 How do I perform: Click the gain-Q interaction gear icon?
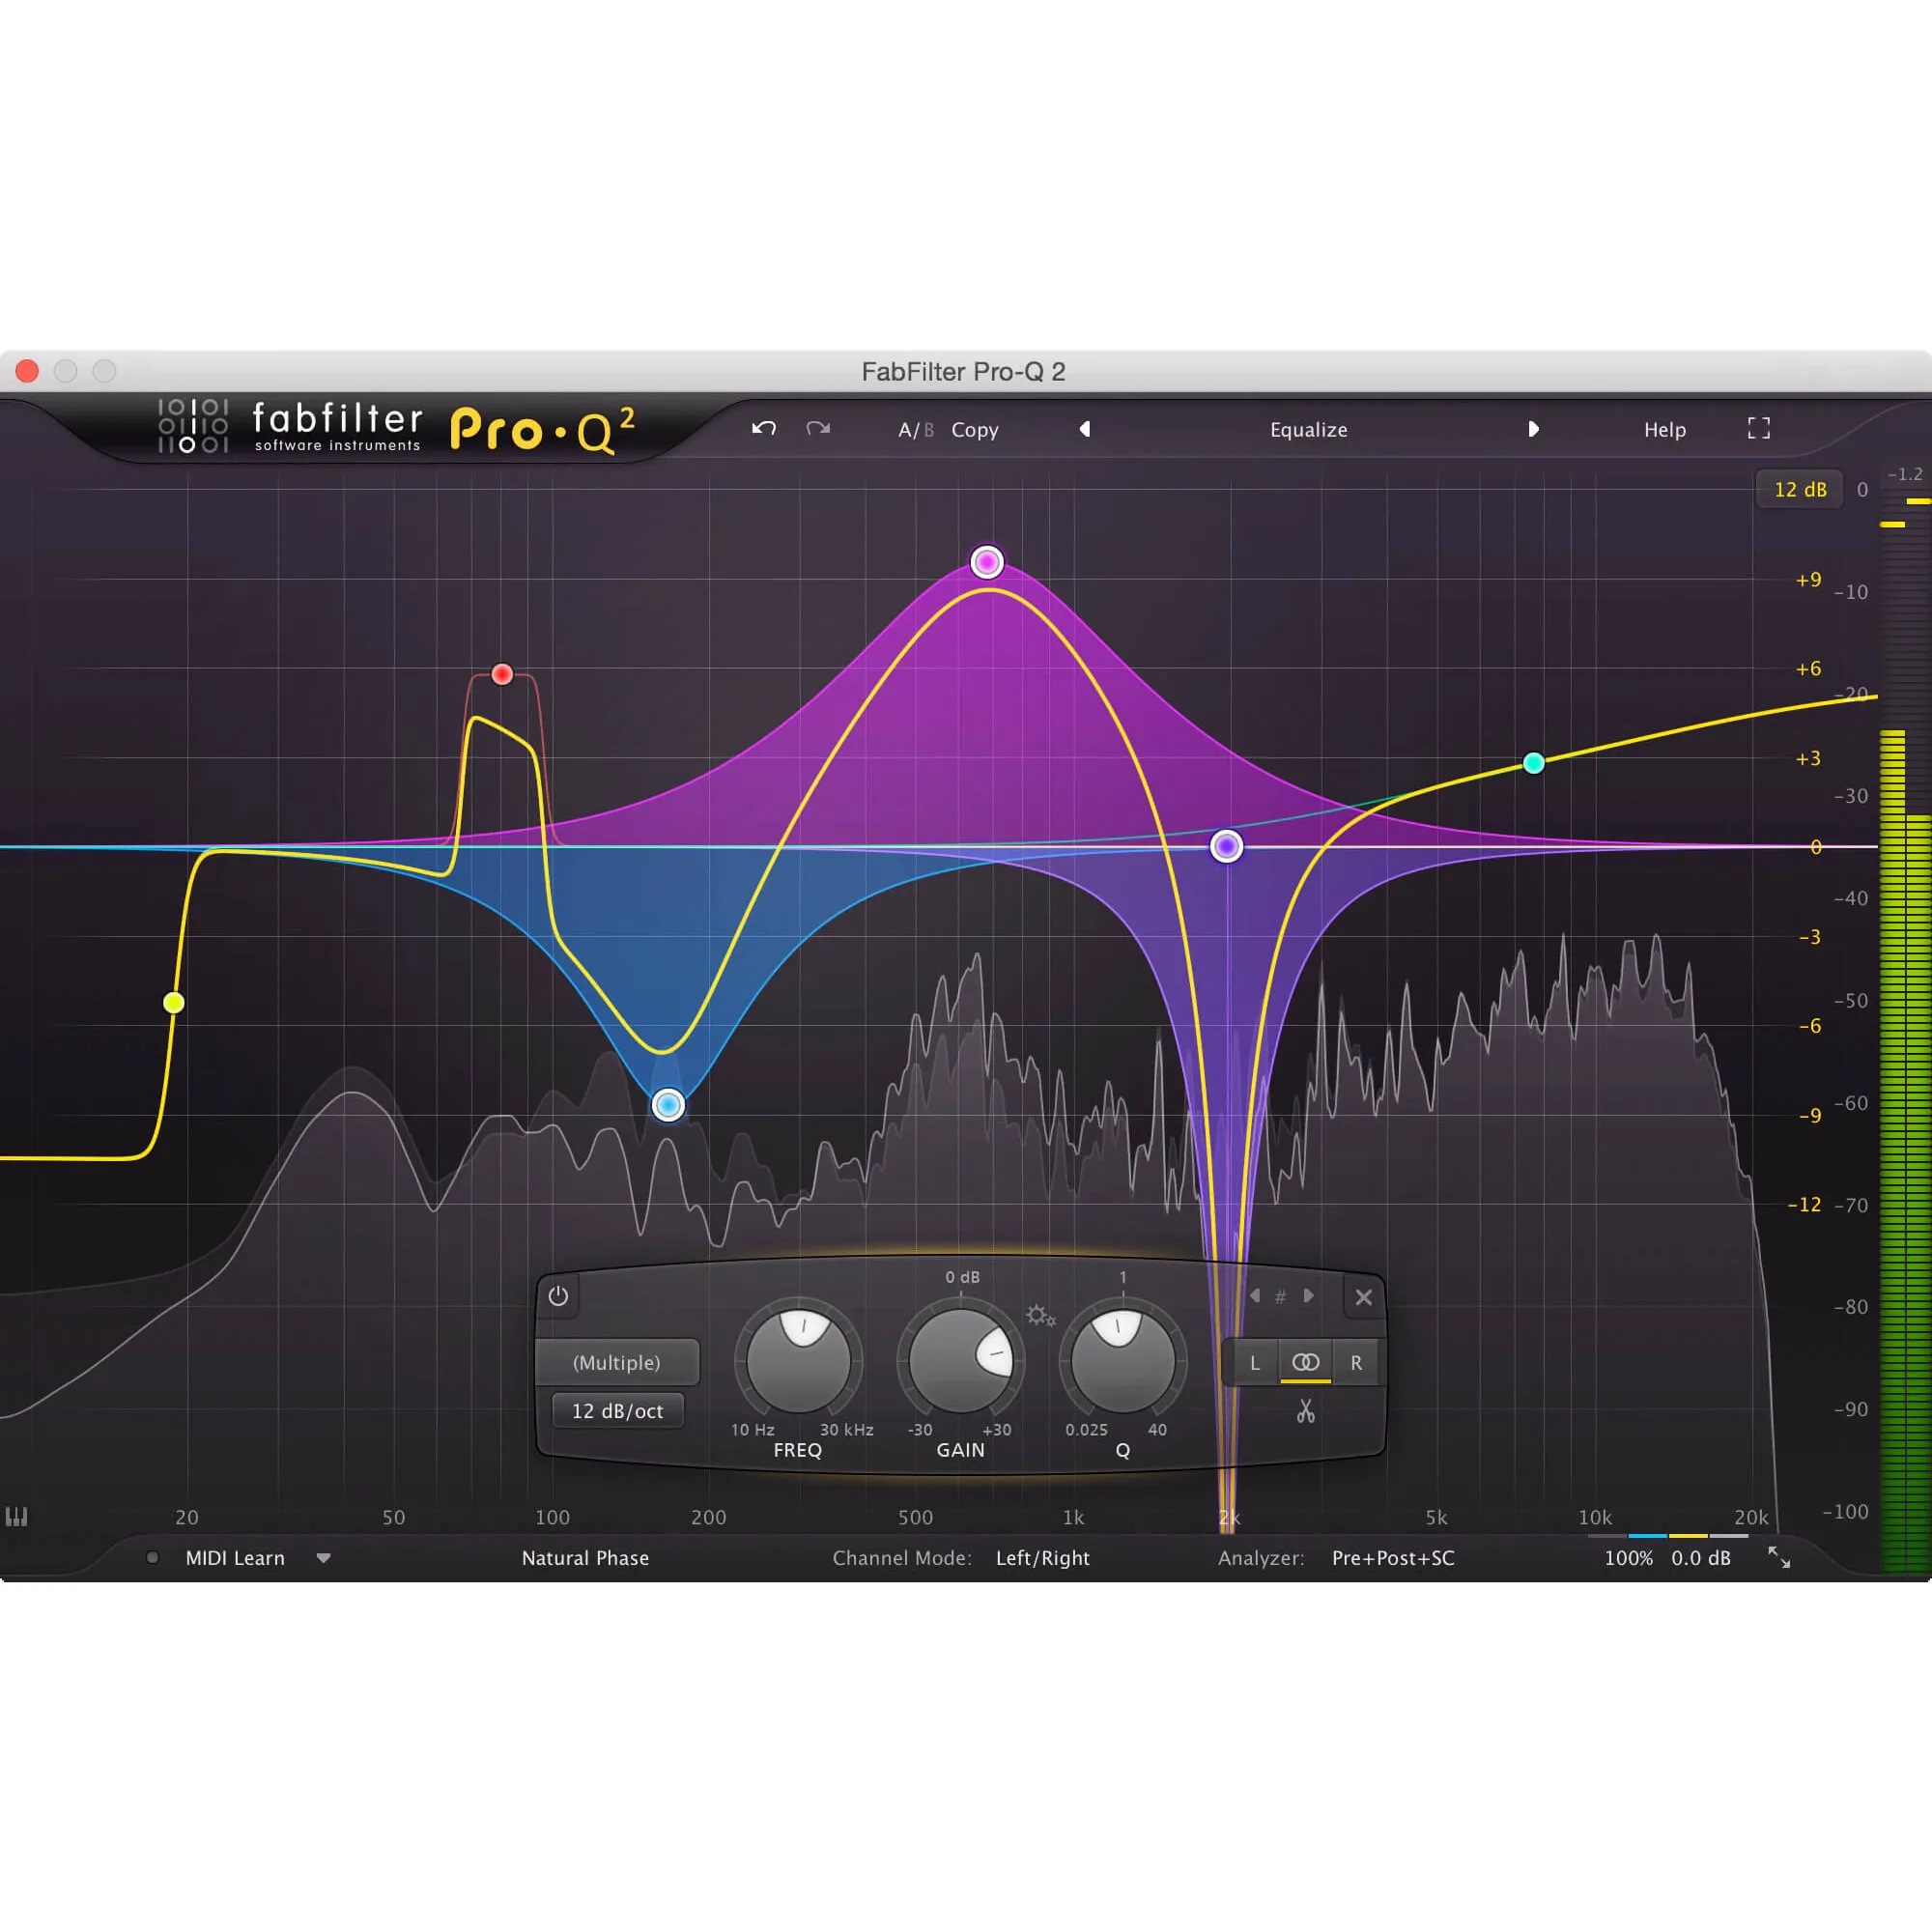[x=1040, y=1316]
